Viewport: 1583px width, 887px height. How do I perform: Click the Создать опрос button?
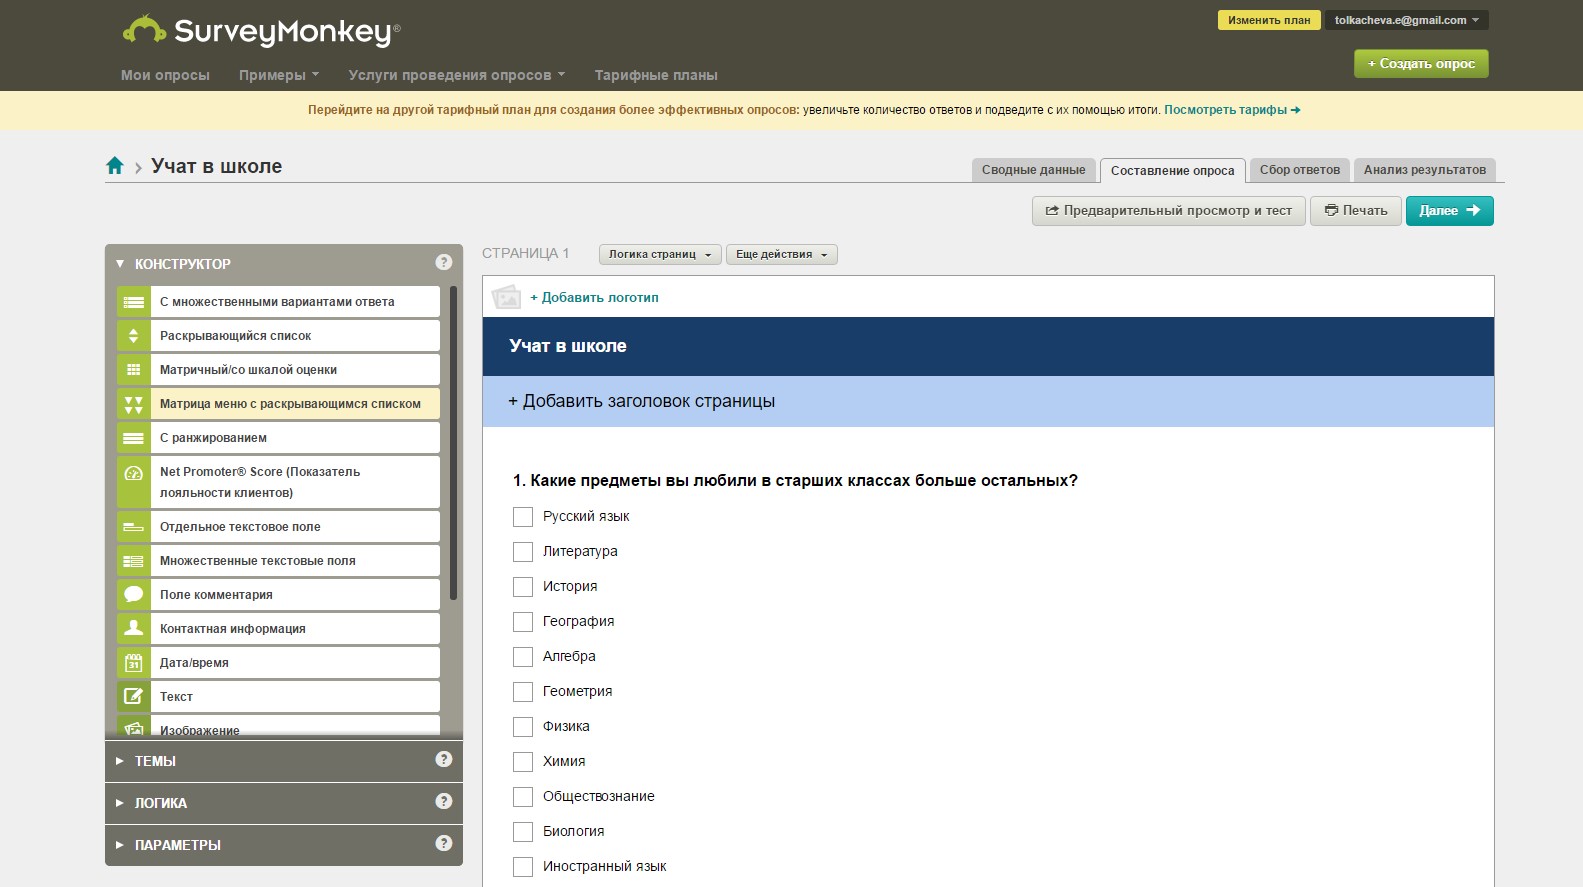(1421, 64)
